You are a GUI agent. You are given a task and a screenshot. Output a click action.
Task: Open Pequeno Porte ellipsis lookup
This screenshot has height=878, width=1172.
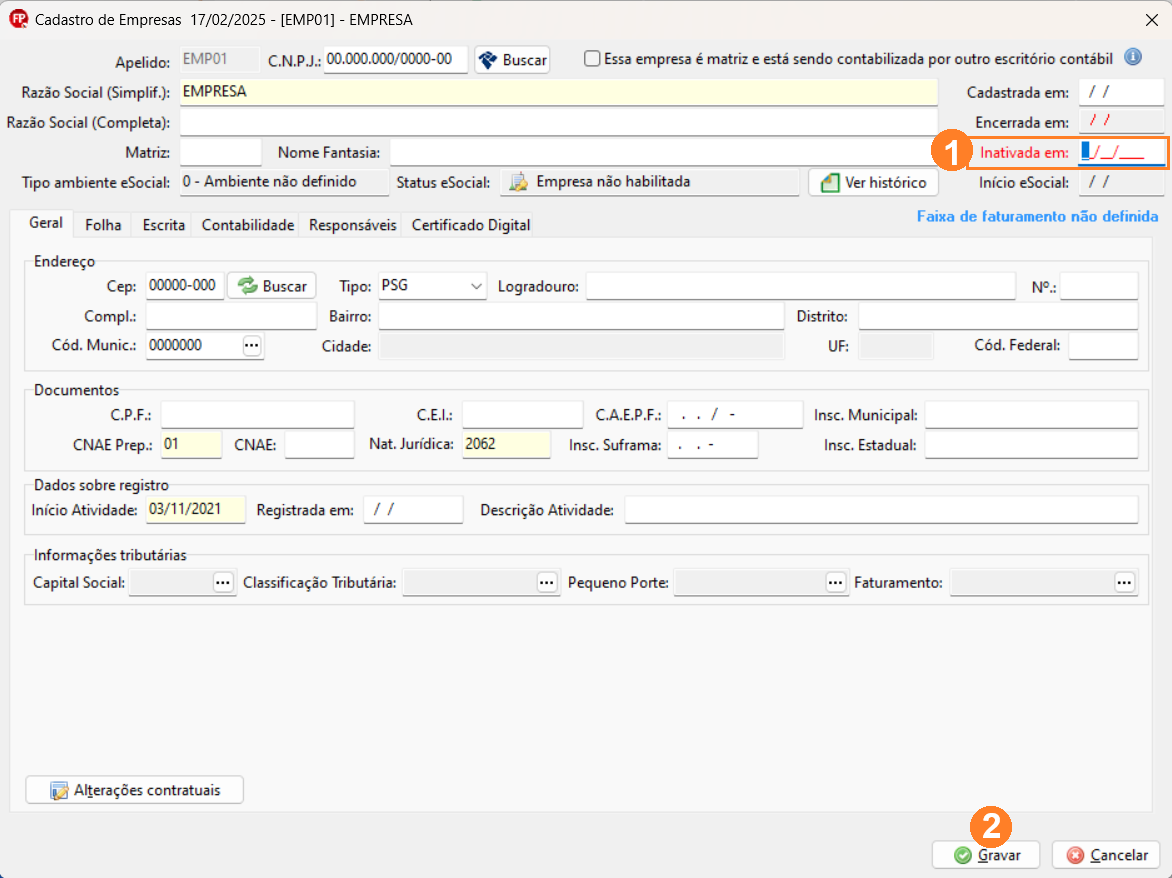tap(836, 583)
